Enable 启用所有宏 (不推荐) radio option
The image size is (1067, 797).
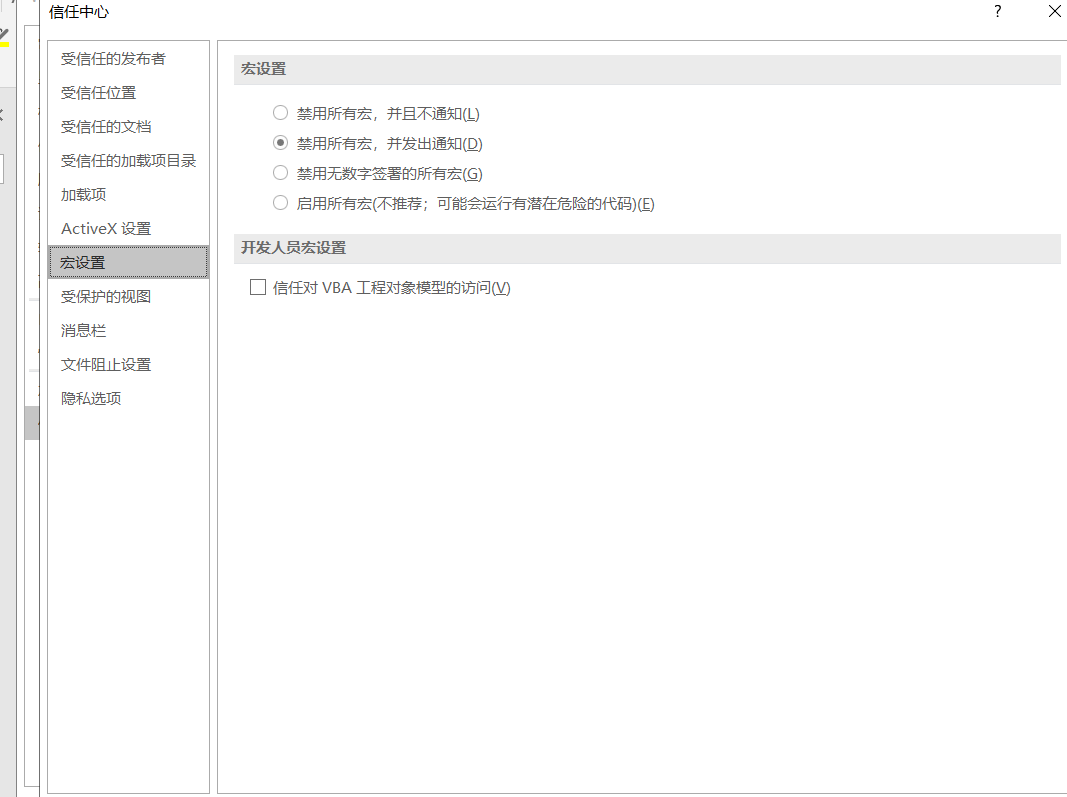[x=281, y=204]
